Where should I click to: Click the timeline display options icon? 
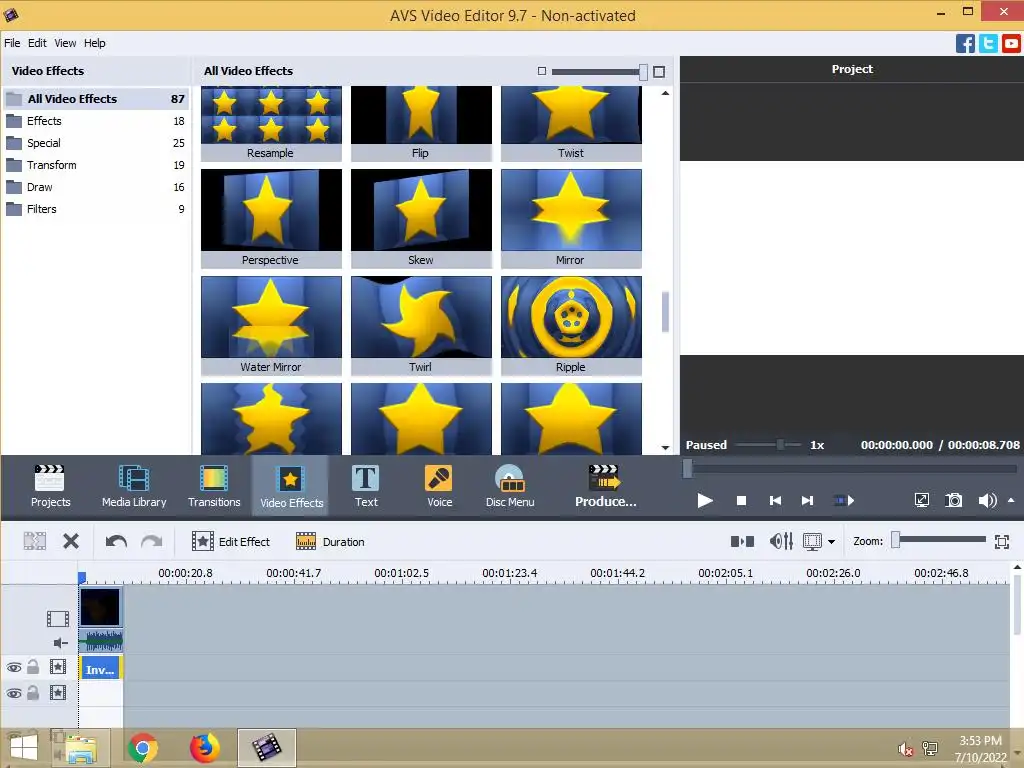[812, 541]
